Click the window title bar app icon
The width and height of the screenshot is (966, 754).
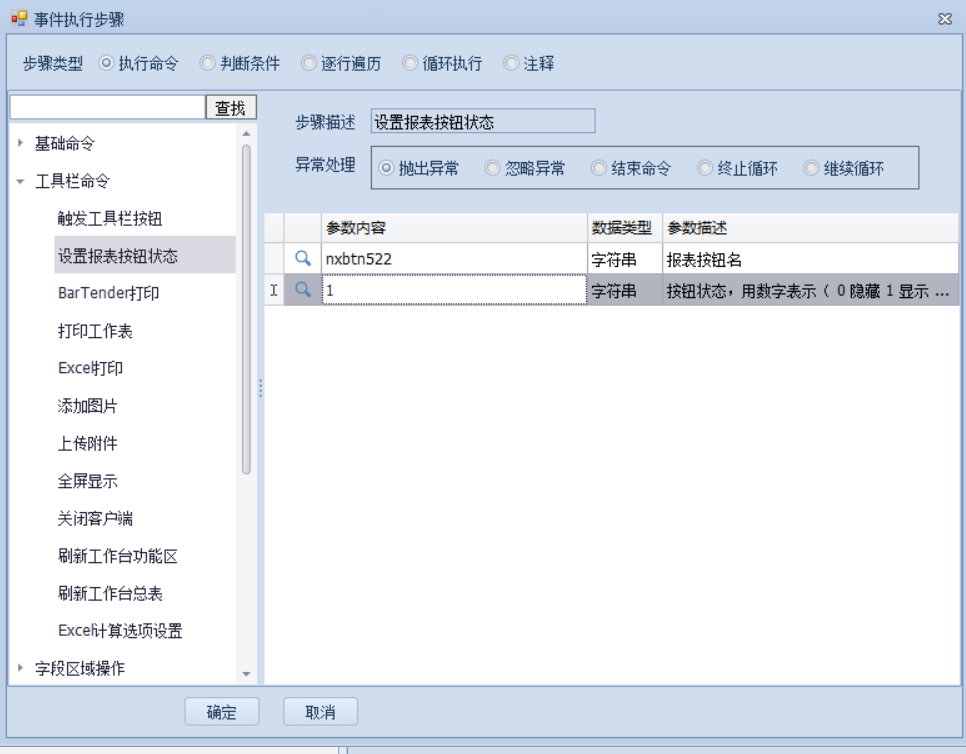[18, 19]
